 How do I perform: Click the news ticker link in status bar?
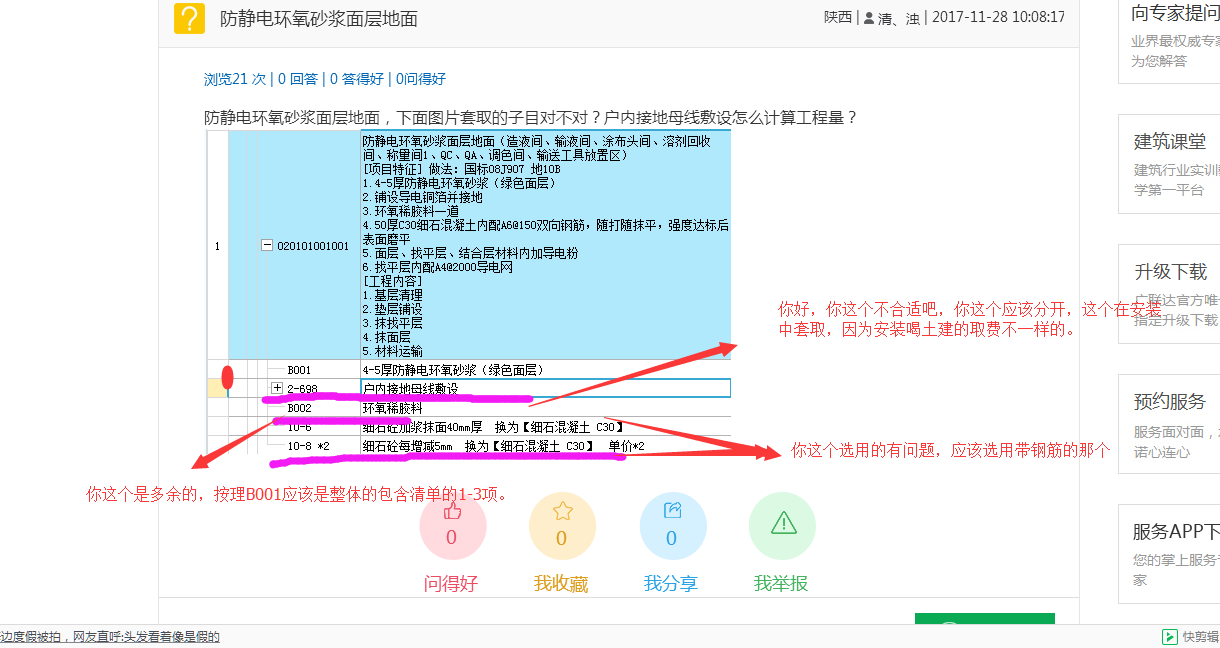point(110,637)
